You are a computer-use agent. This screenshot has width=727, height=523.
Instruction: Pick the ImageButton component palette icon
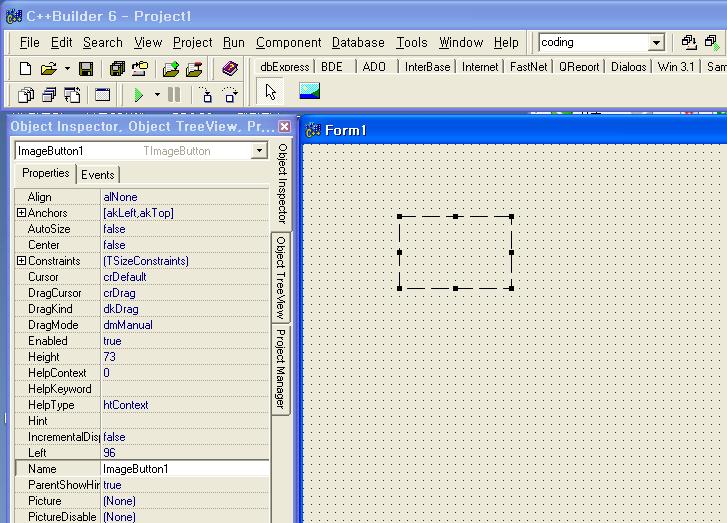tap(309, 93)
